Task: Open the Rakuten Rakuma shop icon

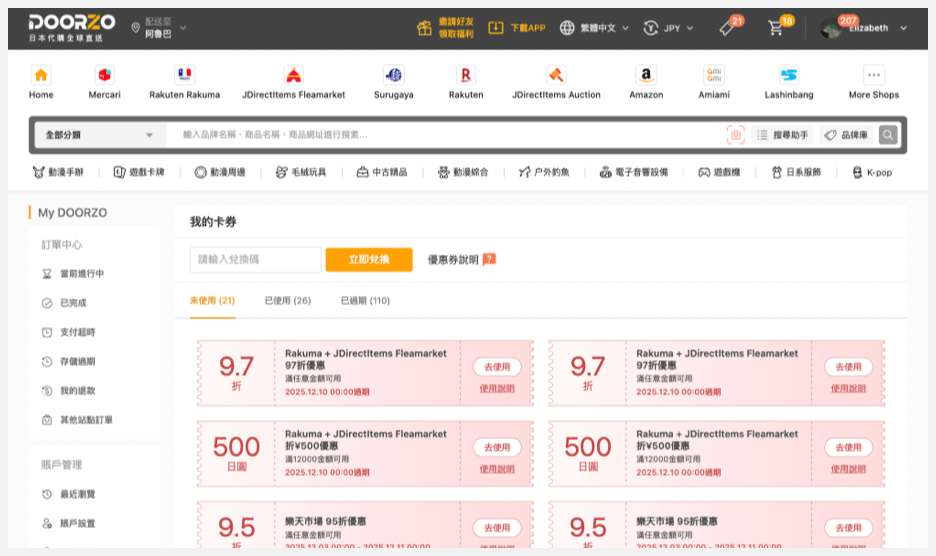Action: [184, 75]
